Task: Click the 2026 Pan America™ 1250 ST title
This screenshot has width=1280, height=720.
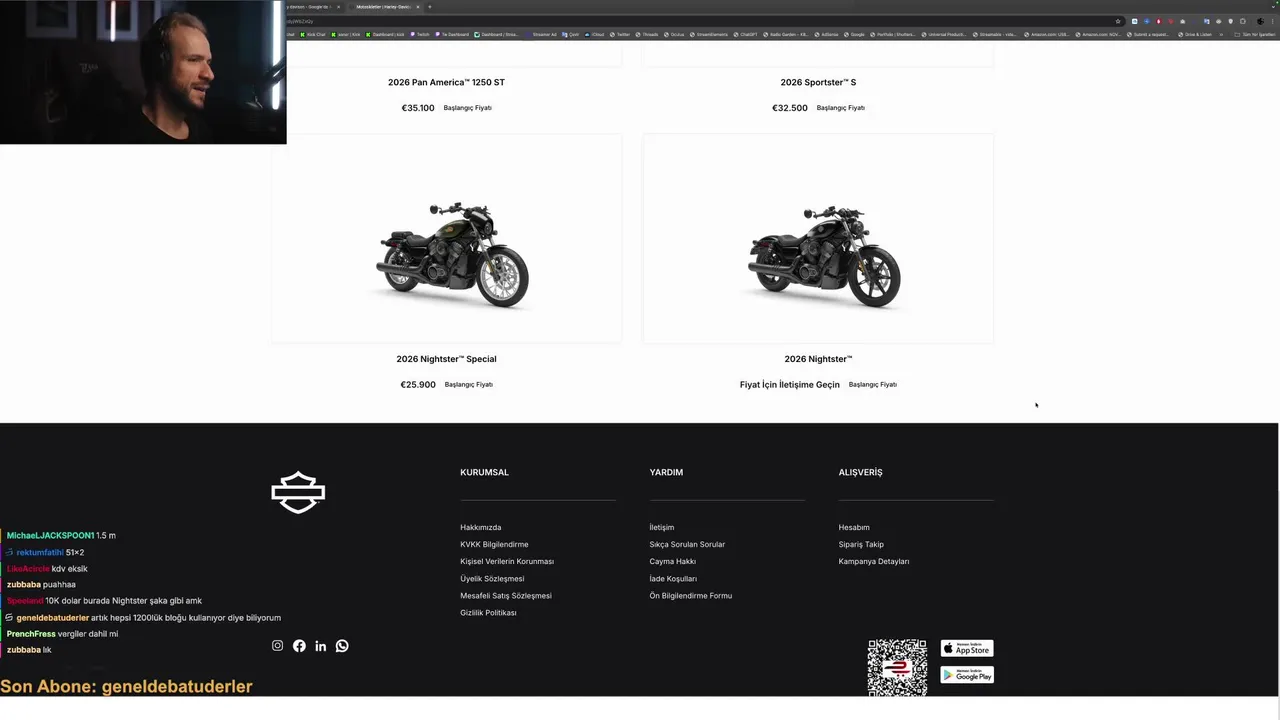Action: pyautogui.click(x=446, y=82)
